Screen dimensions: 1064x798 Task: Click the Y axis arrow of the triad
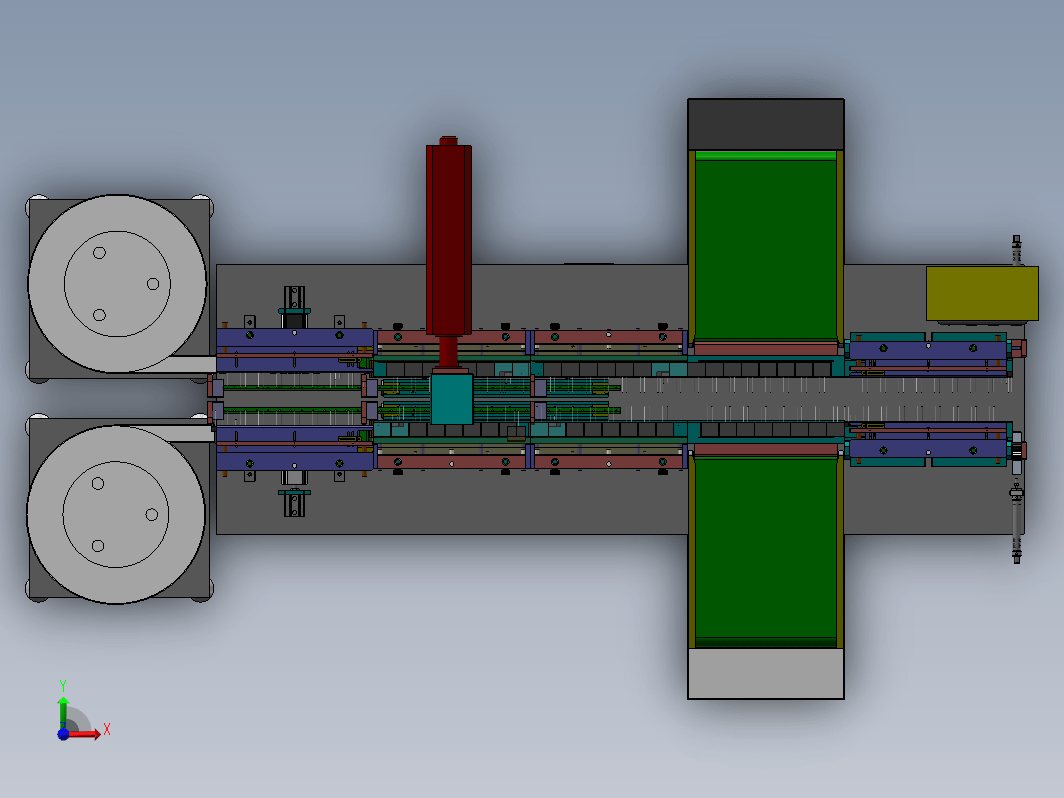pyautogui.click(x=63, y=710)
